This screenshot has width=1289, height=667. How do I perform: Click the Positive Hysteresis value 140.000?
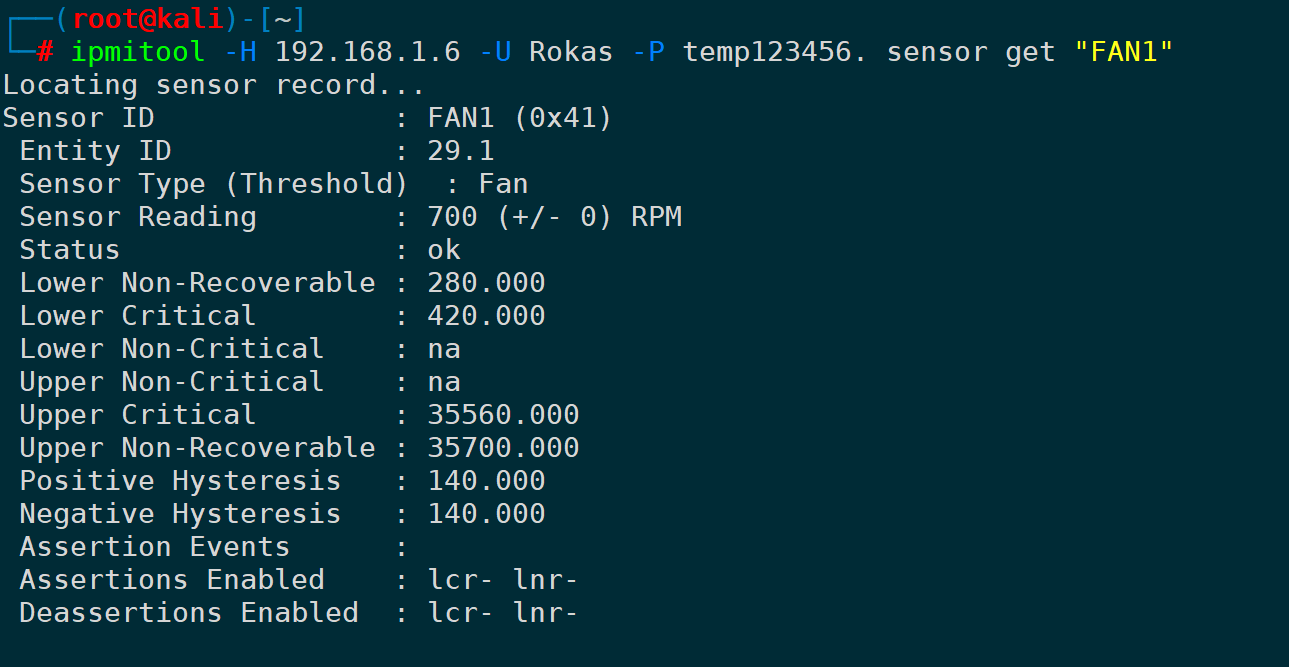pyautogui.click(x=486, y=481)
